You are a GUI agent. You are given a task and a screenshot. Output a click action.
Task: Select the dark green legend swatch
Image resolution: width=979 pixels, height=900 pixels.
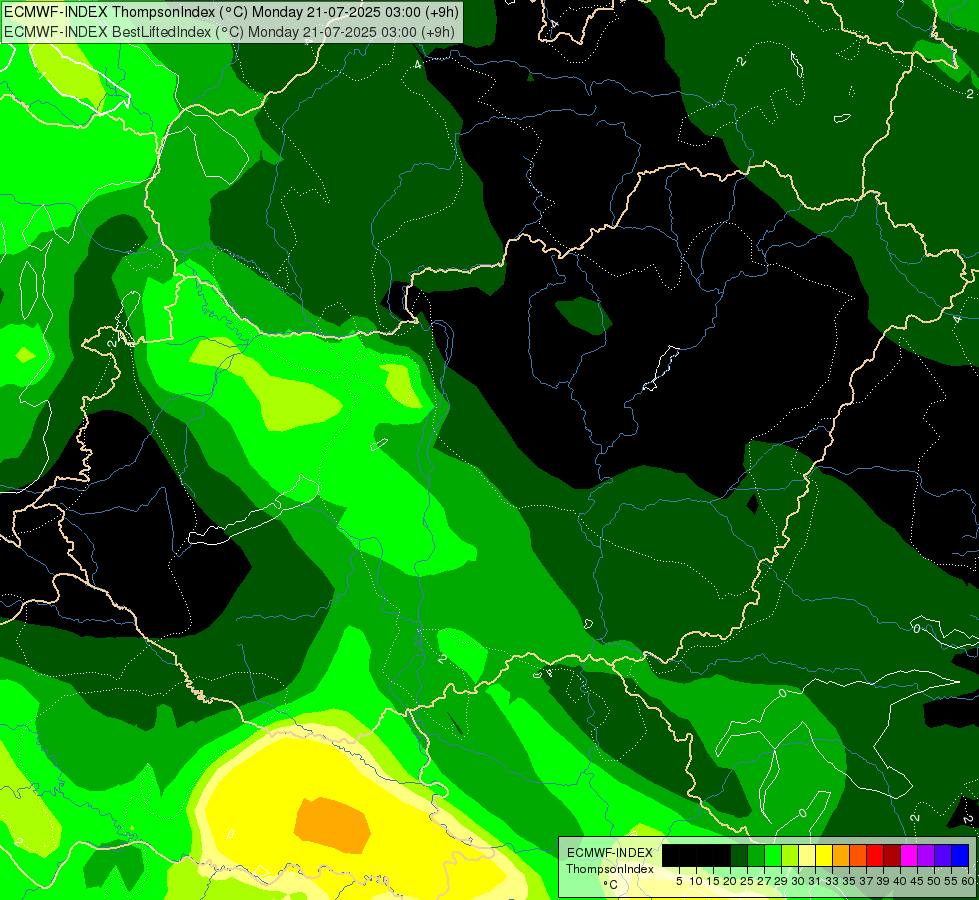[739, 855]
